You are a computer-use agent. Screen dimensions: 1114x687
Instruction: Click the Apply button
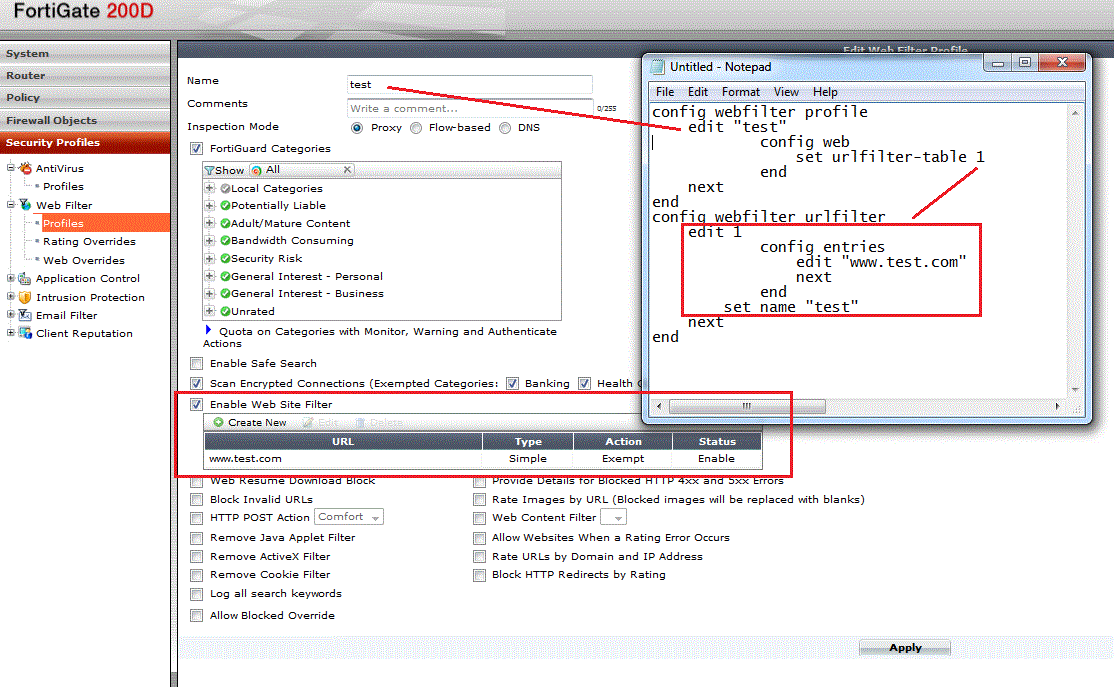[904, 648]
